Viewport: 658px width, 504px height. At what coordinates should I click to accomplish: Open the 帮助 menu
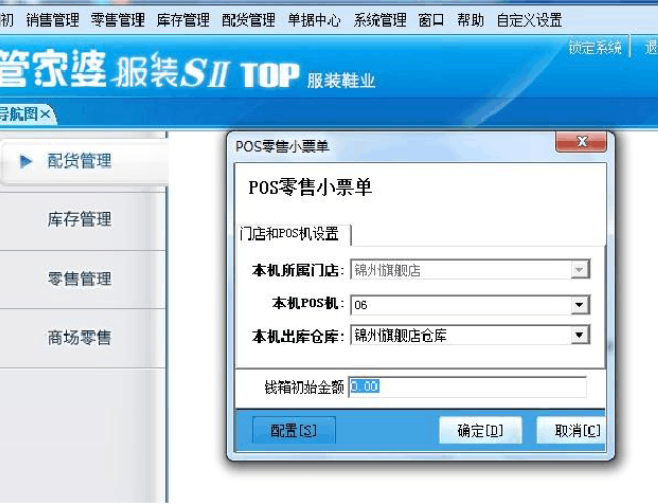(470, 20)
